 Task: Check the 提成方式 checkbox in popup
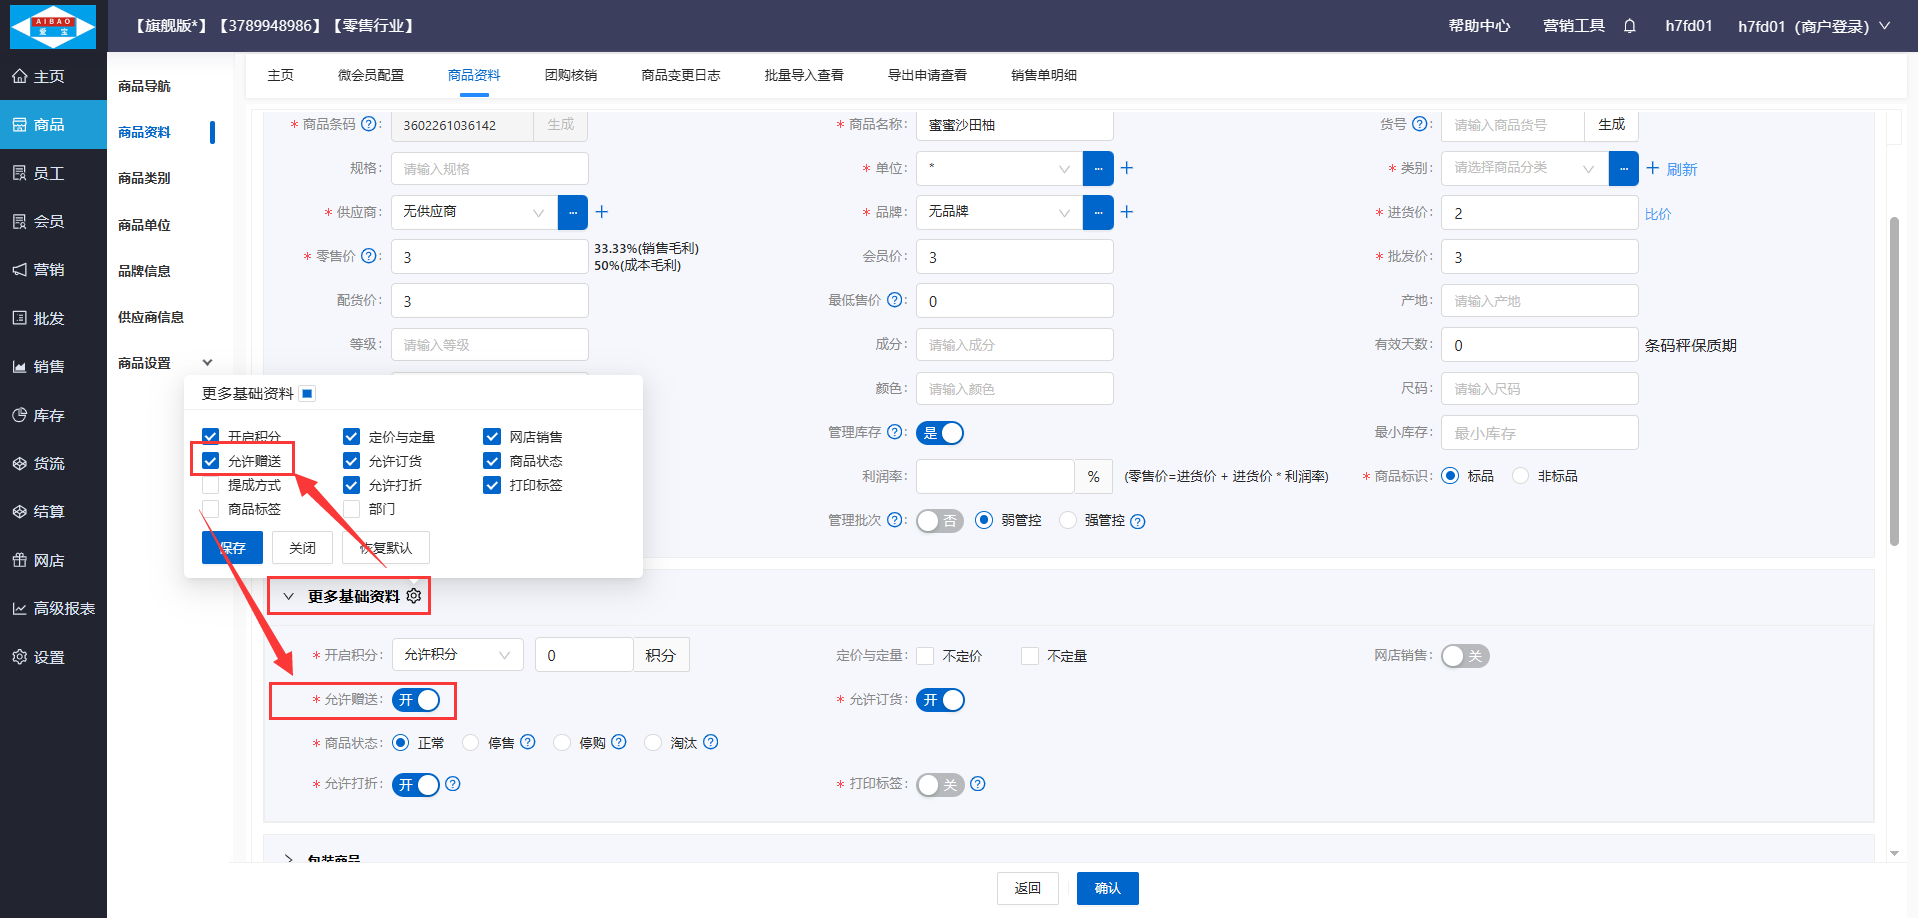(211, 485)
